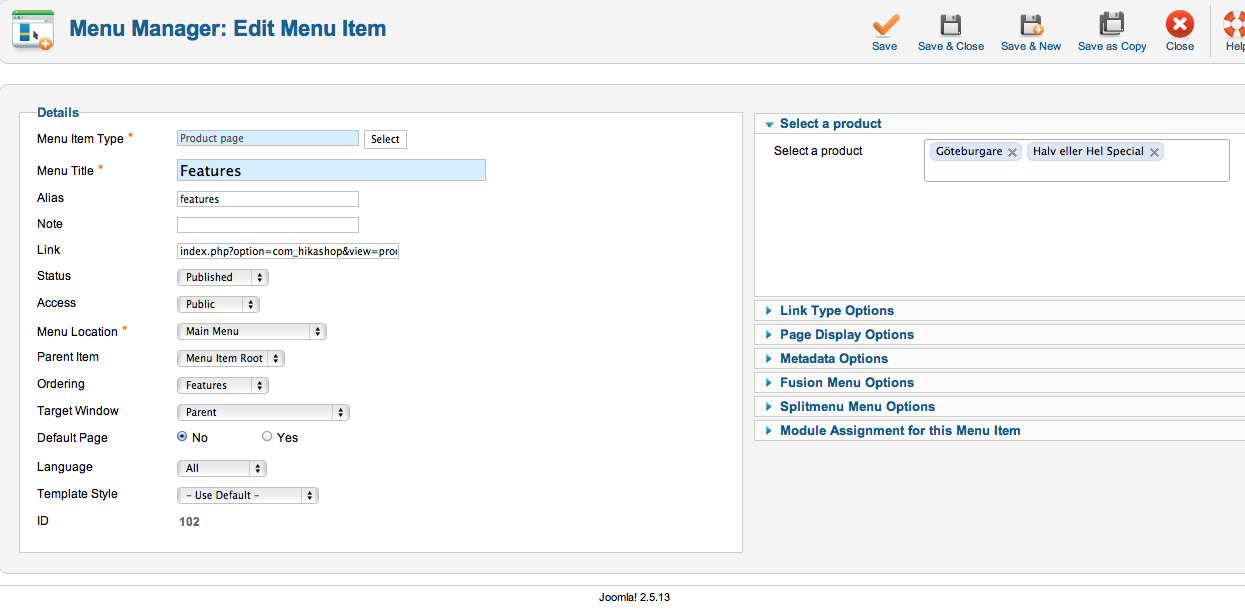Remove the Halv eller Hel Special tag
Viewport: 1245px width, 612px height.
tap(1154, 153)
